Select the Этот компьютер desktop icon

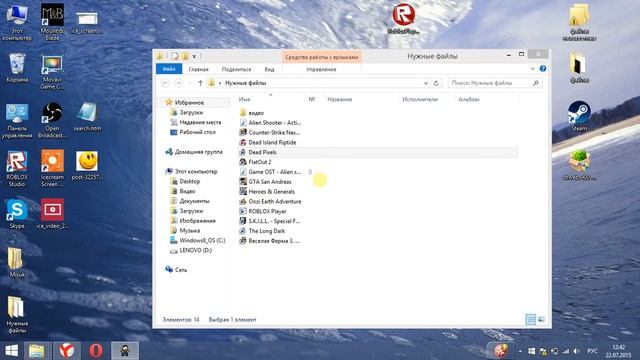pos(17,22)
